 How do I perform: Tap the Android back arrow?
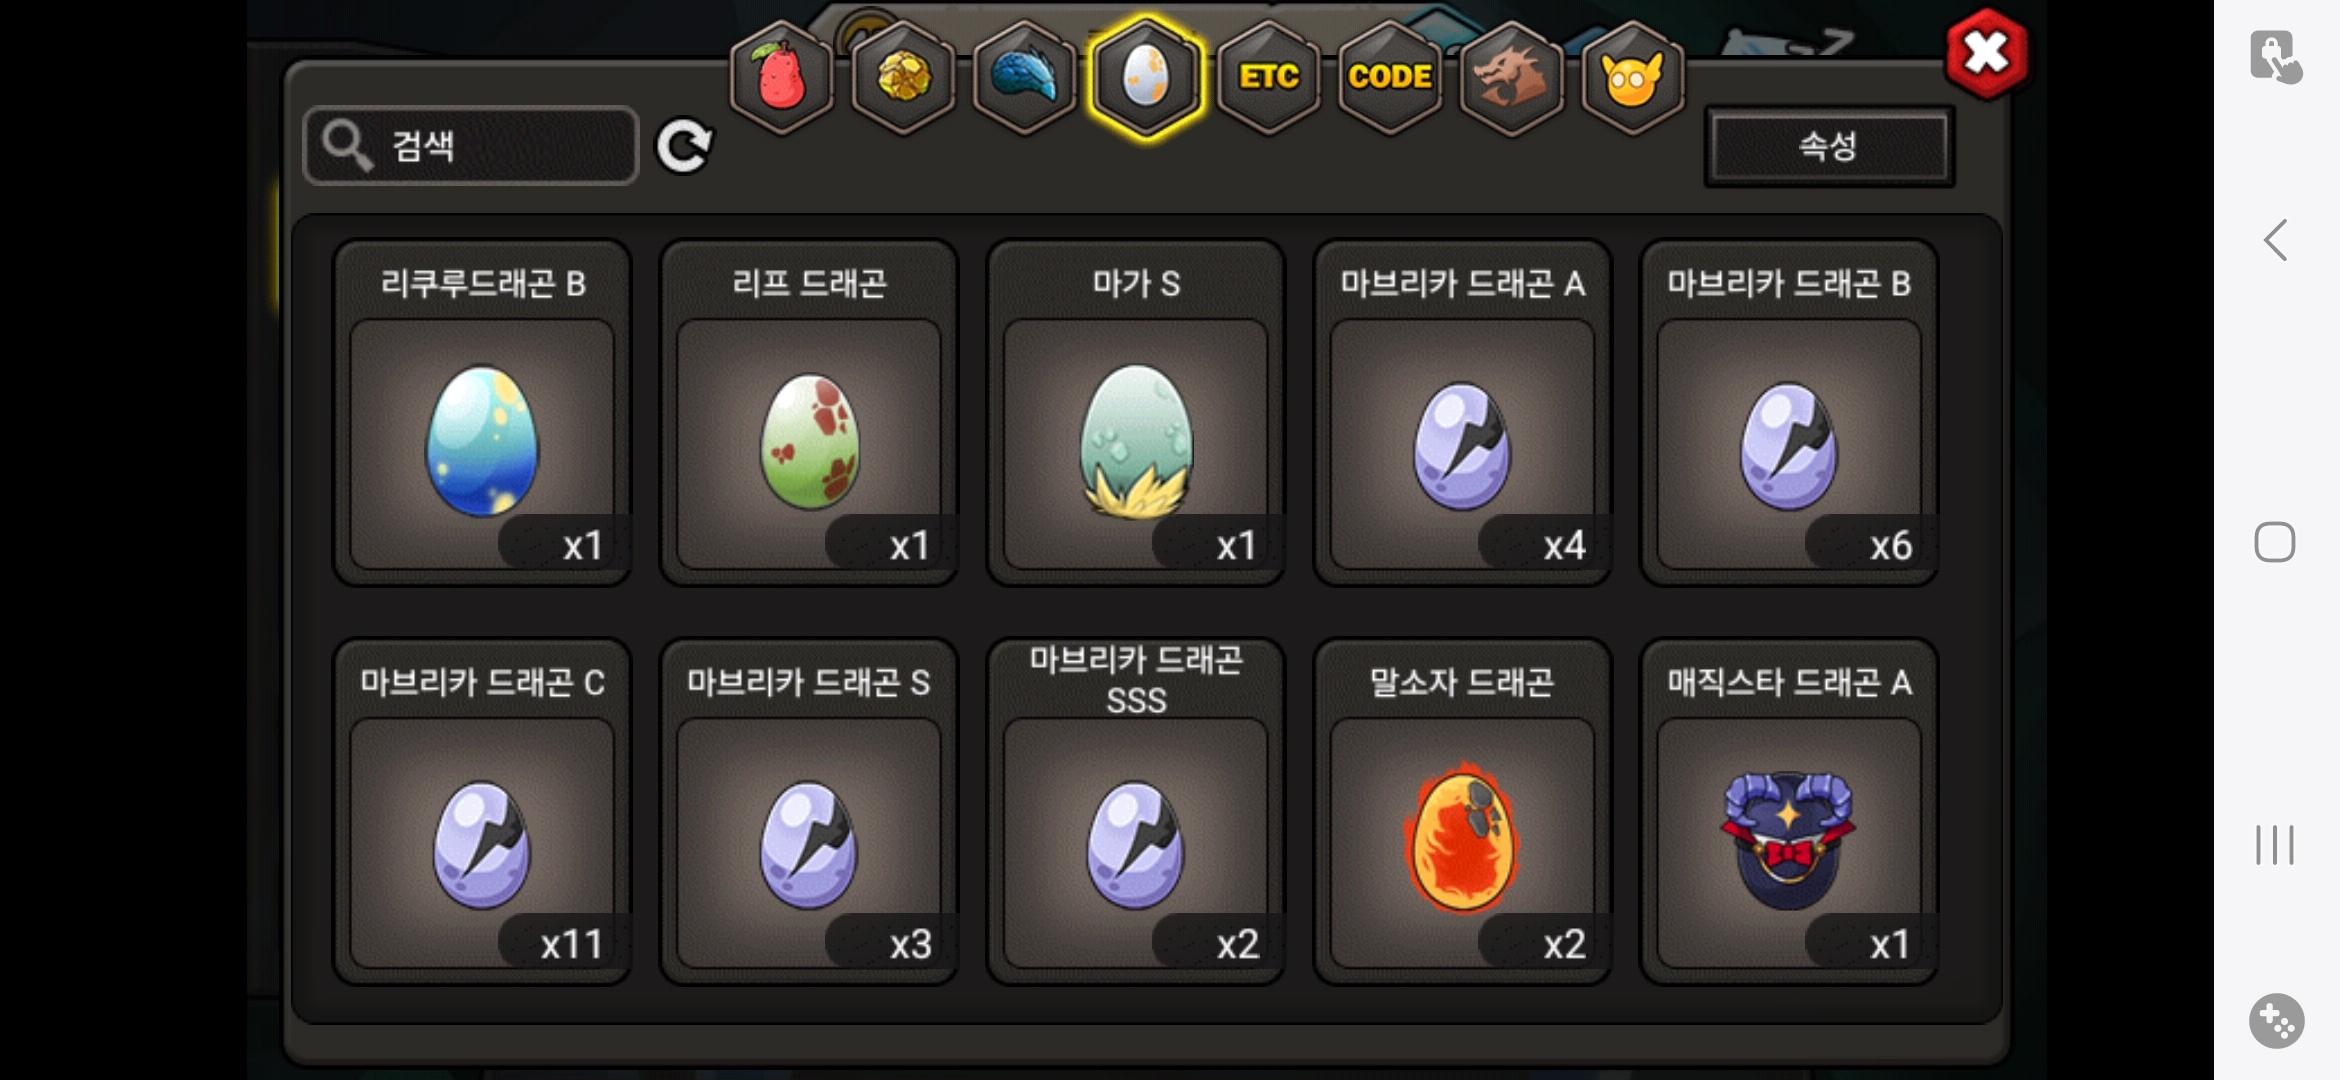click(x=2276, y=240)
